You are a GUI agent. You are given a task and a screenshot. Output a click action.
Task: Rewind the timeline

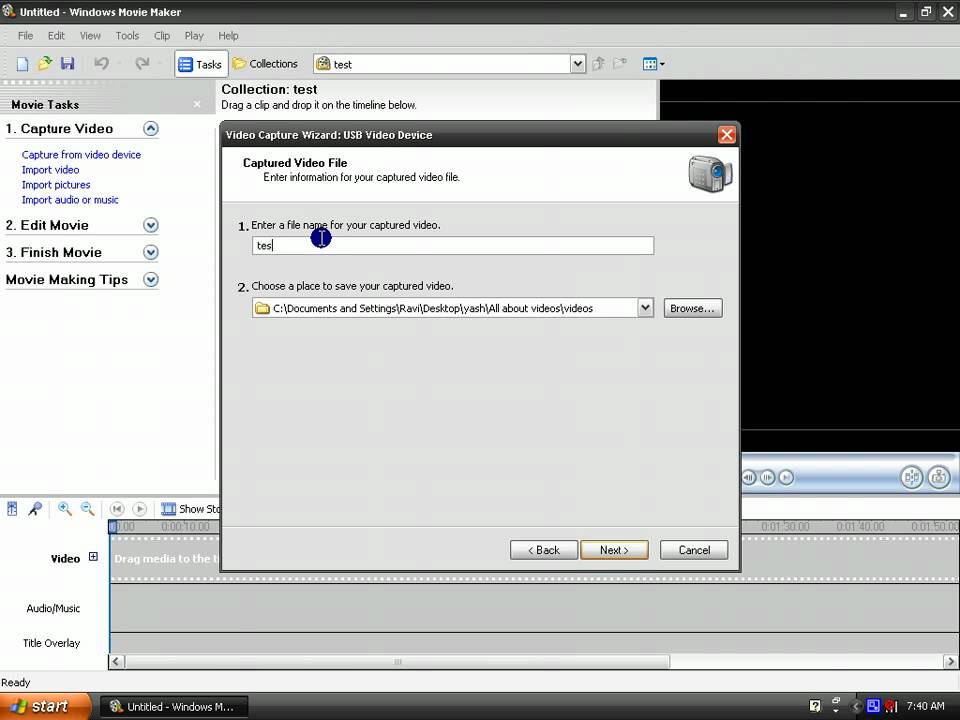pos(117,509)
